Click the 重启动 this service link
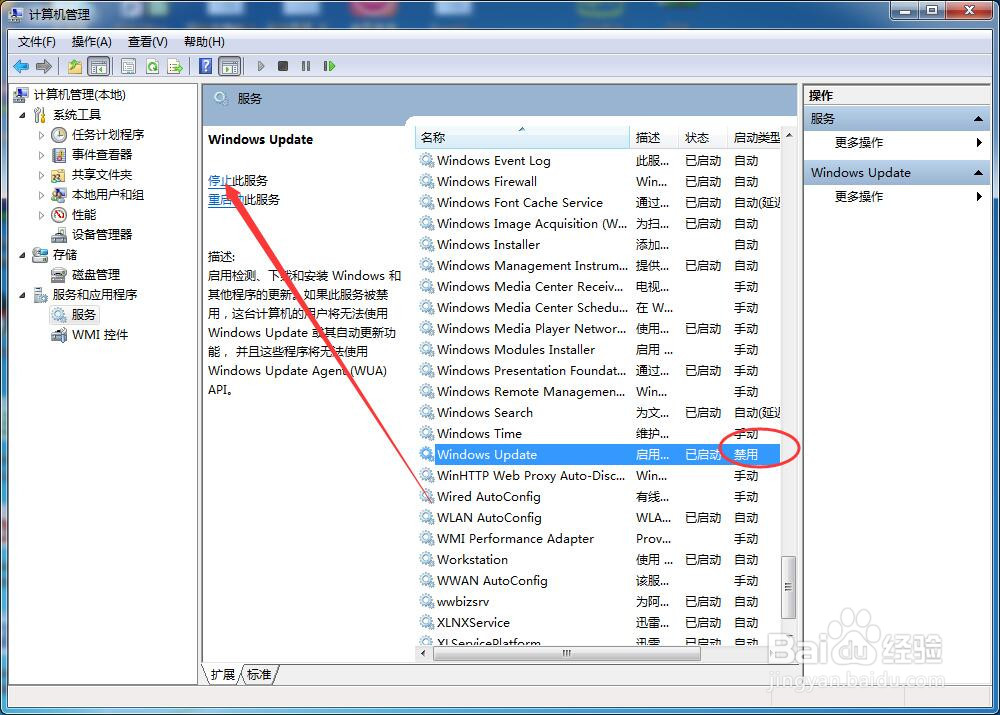 pyautogui.click(x=226, y=200)
